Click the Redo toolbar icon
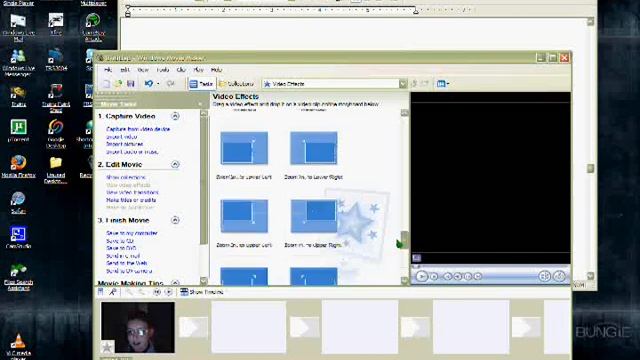Screen dimensions: 640x360 pos(171,84)
